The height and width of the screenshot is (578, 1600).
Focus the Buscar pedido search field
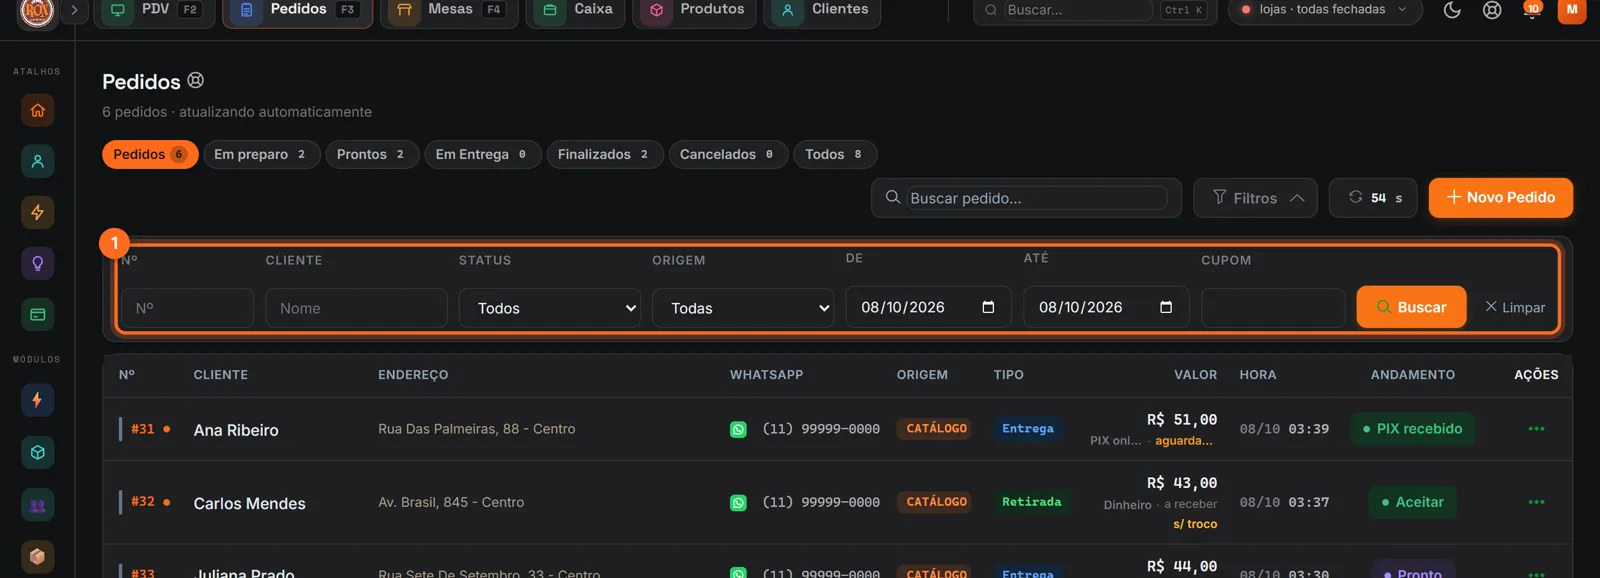[1038, 198]
